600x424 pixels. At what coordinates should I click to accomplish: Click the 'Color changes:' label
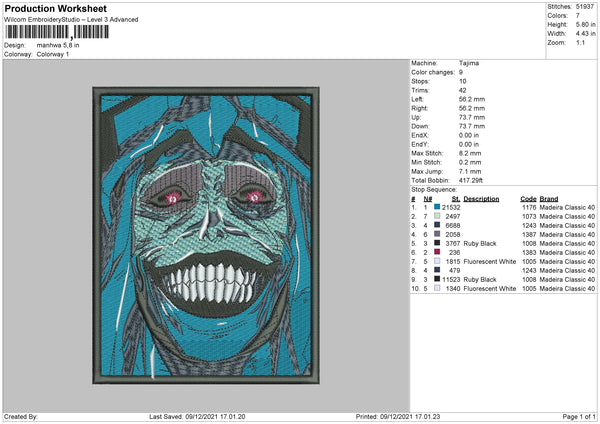433,72
